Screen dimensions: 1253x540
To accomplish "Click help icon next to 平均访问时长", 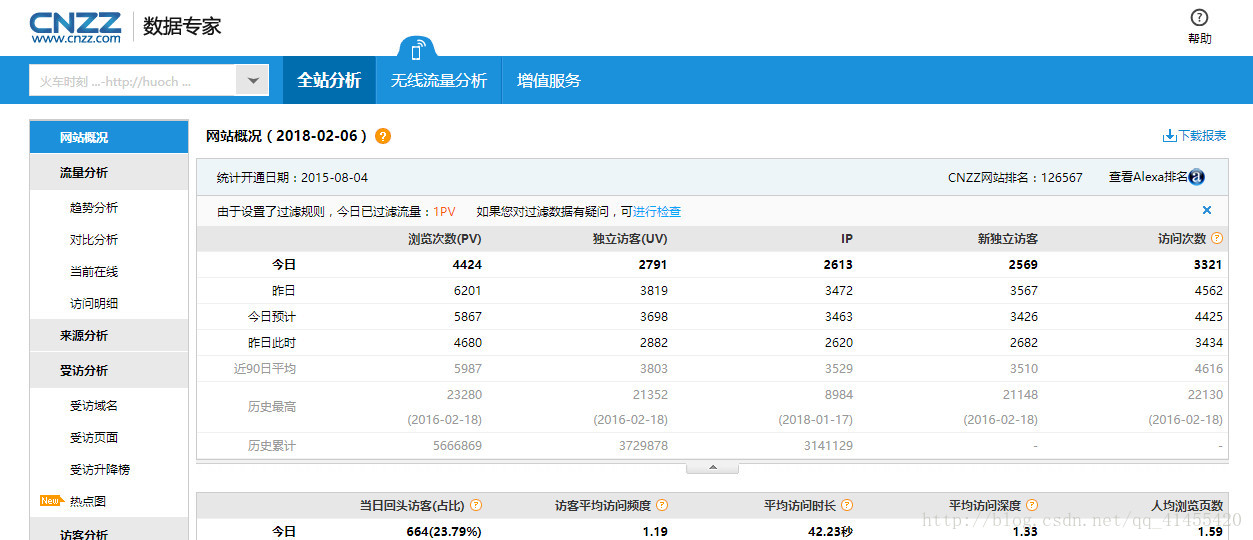I will (846, 506).
